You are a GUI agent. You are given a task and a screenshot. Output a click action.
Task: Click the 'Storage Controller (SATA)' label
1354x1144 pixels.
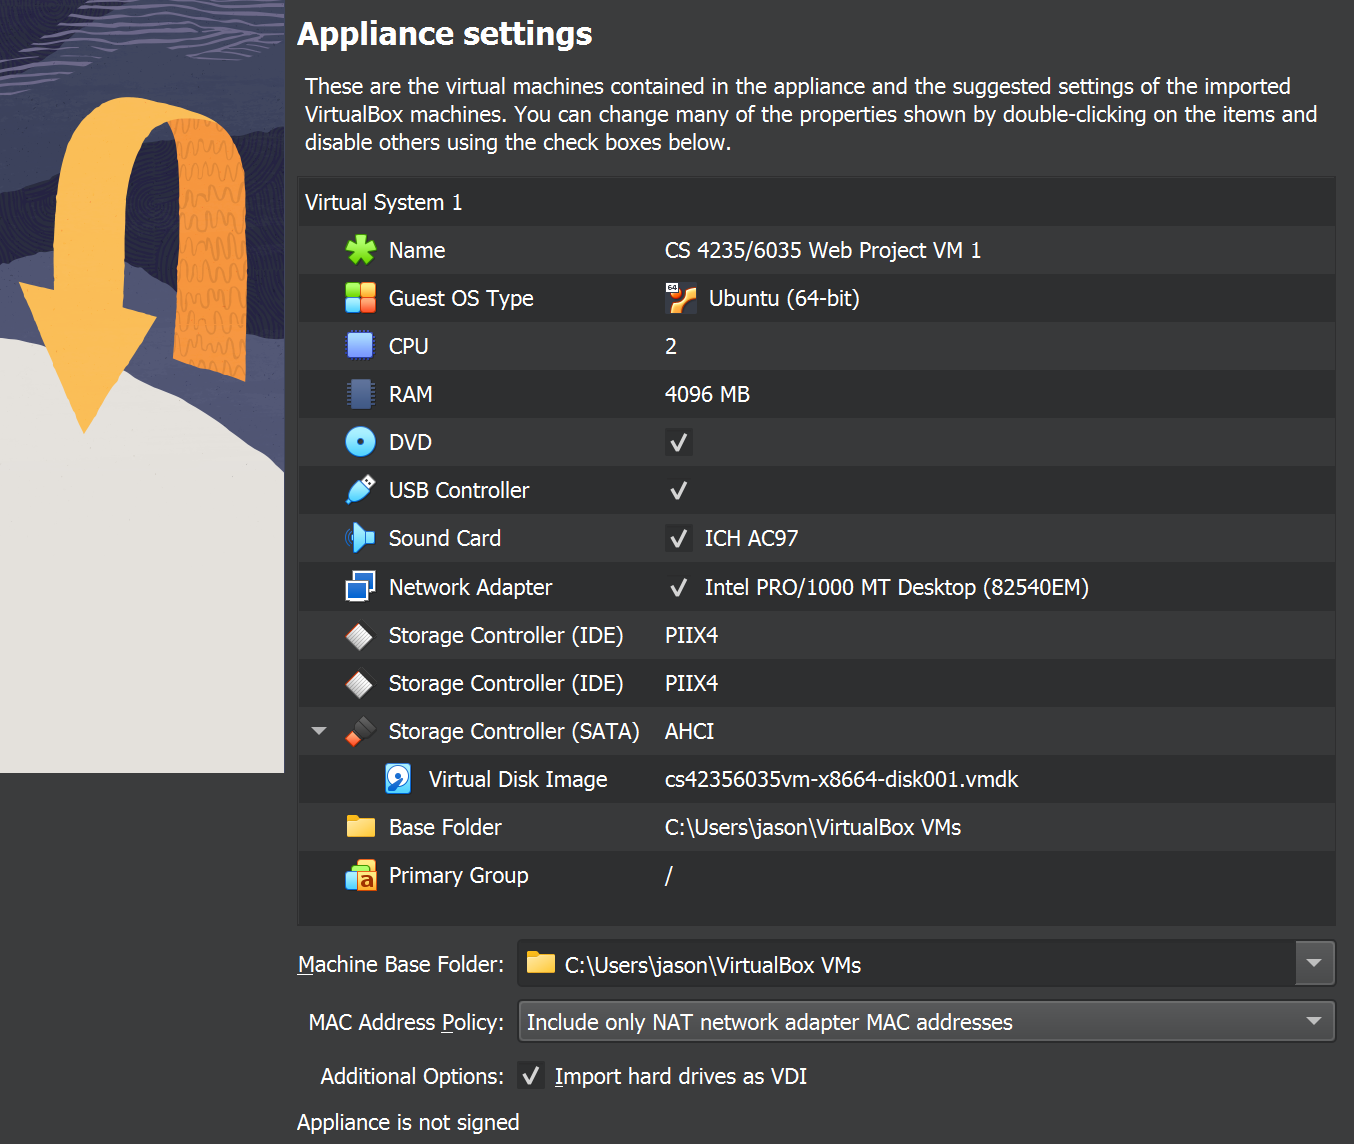[514, 731]
